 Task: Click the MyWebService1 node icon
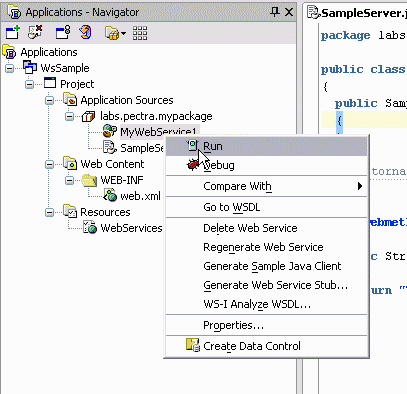(110, 131)
